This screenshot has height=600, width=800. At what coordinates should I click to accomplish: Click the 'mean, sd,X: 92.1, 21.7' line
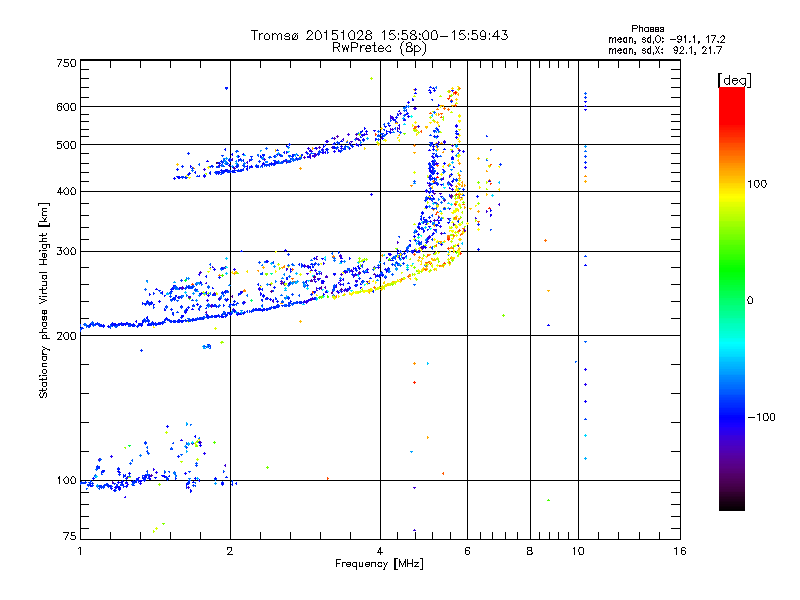(665, 50)
